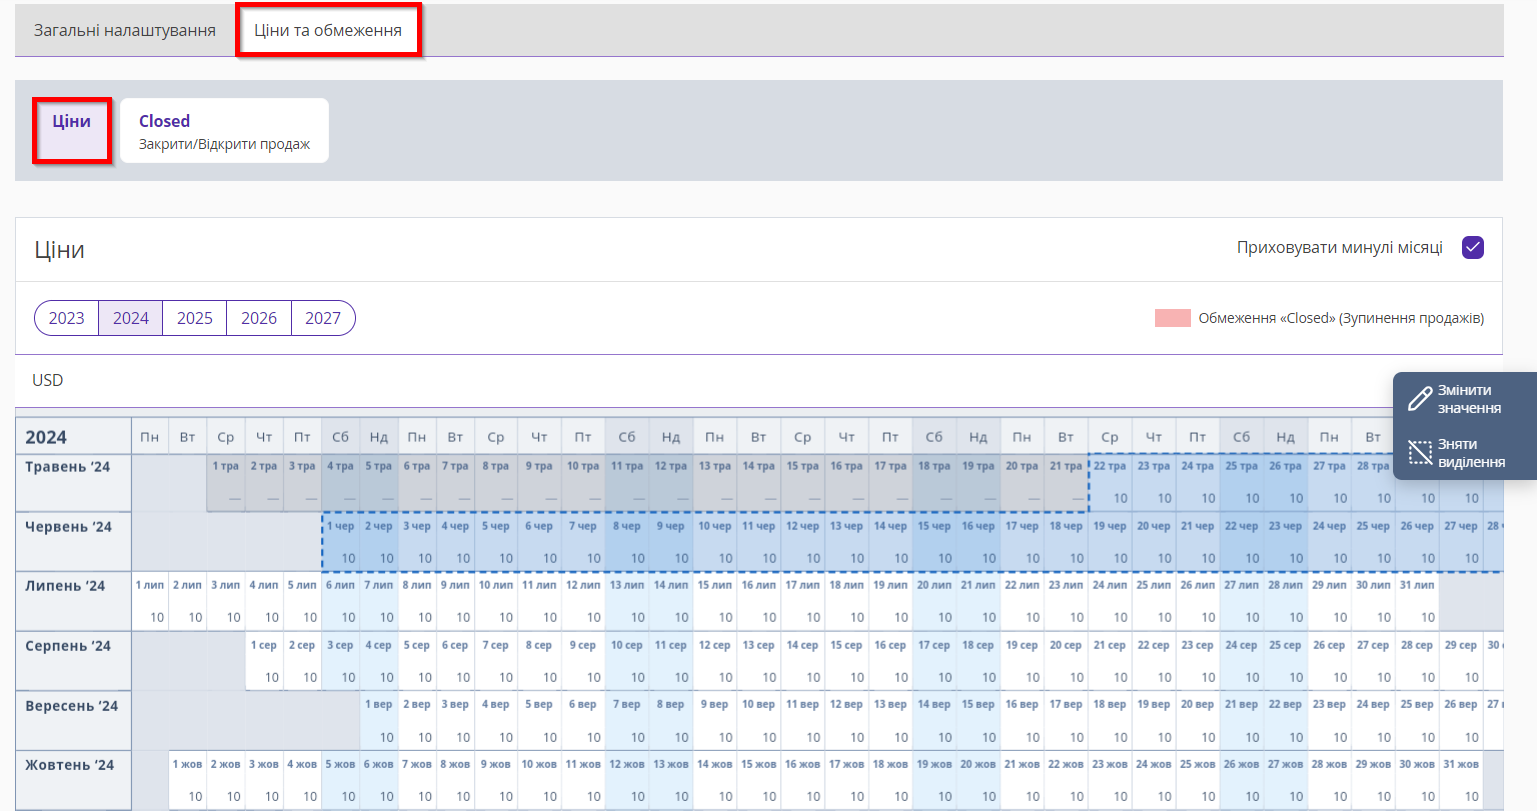Select the 7 сер price cell
The height and width of the screenshot is (811, 1537).
(x=496, y=661)
